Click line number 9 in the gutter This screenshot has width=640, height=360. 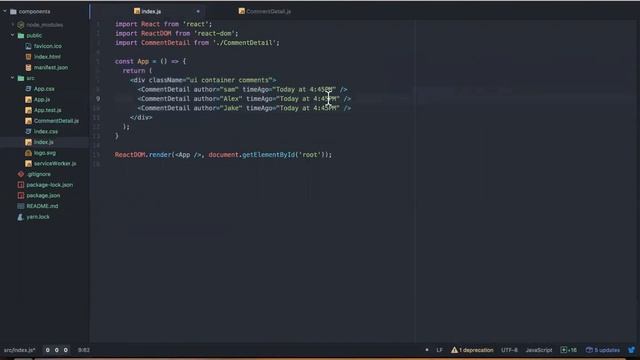coord(98,99)
